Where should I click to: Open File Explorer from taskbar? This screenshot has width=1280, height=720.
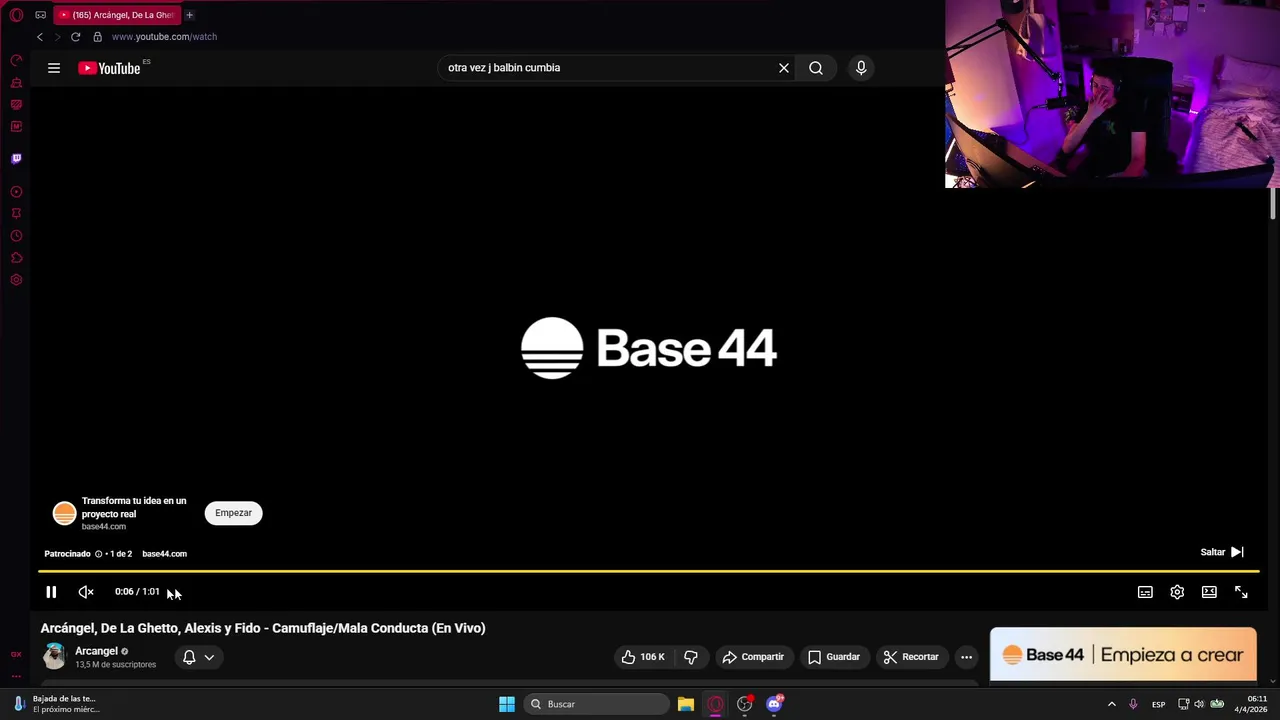686,704
